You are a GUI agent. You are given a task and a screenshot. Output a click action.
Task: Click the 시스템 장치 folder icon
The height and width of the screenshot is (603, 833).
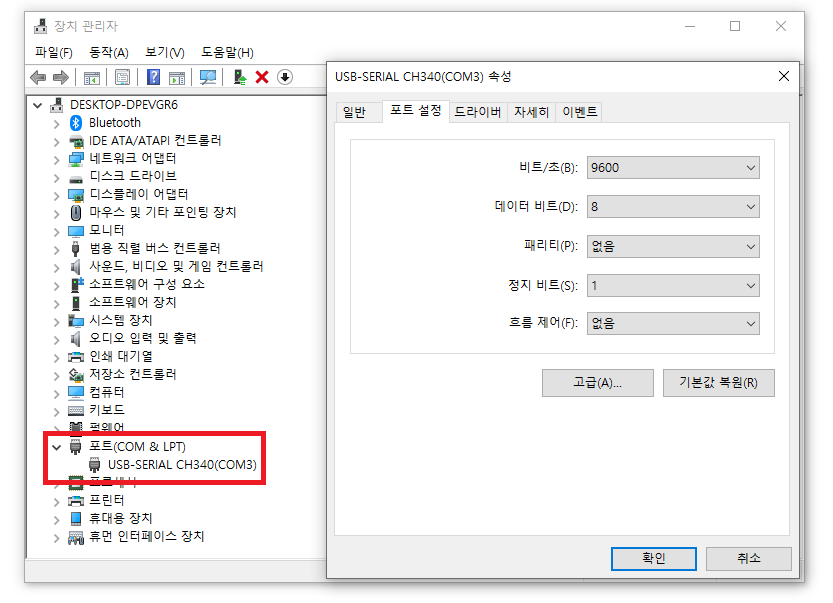pyautogui.click(x=76, y=321)
